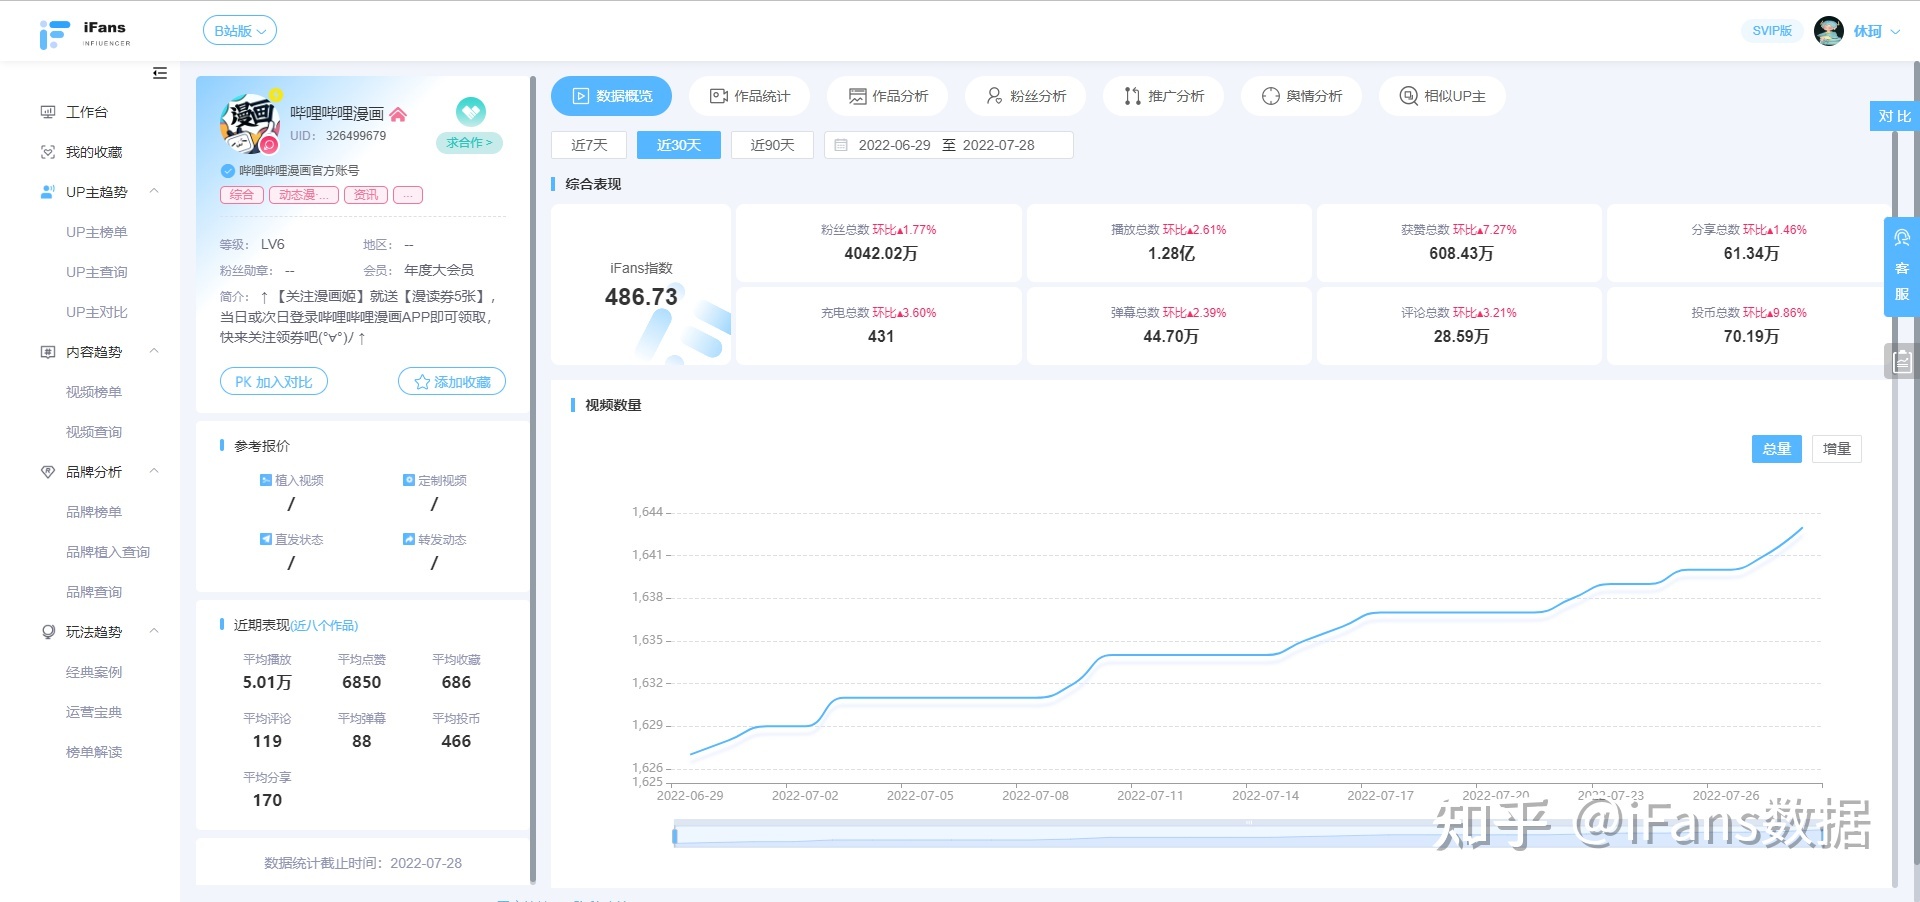Click 求合作 button
Viewport: 1920px width, 902px height.
pos(470,143)
